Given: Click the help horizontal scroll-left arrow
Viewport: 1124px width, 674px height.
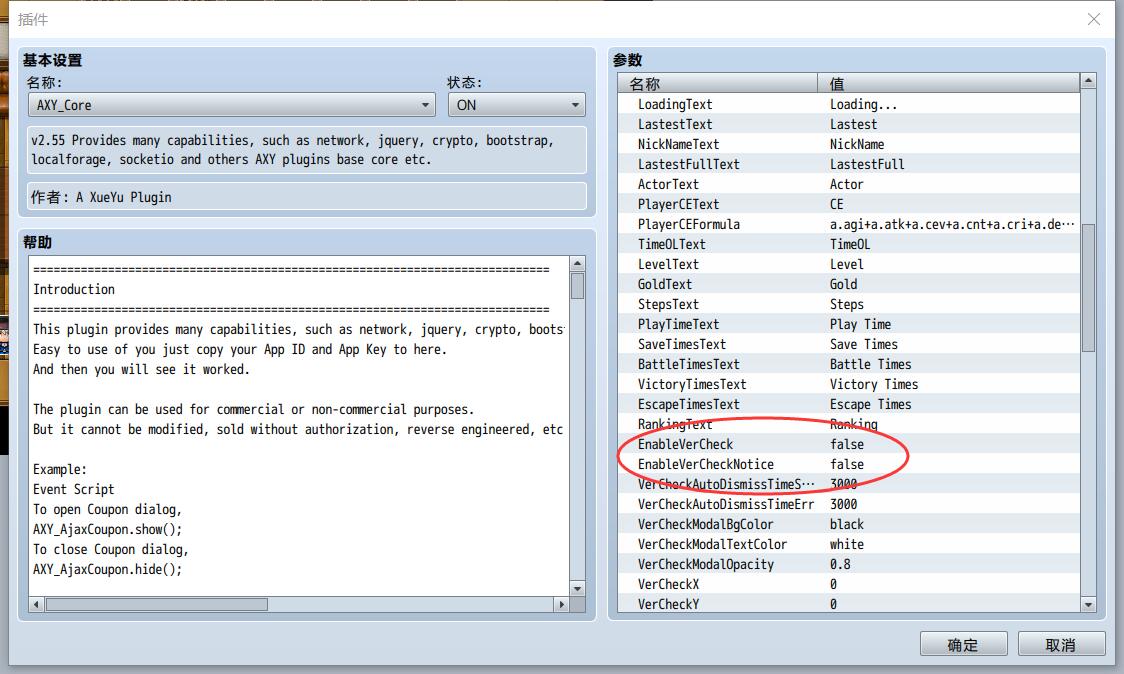Looking at the screenshot, I should pyautogui.click(x=37, y=604).
